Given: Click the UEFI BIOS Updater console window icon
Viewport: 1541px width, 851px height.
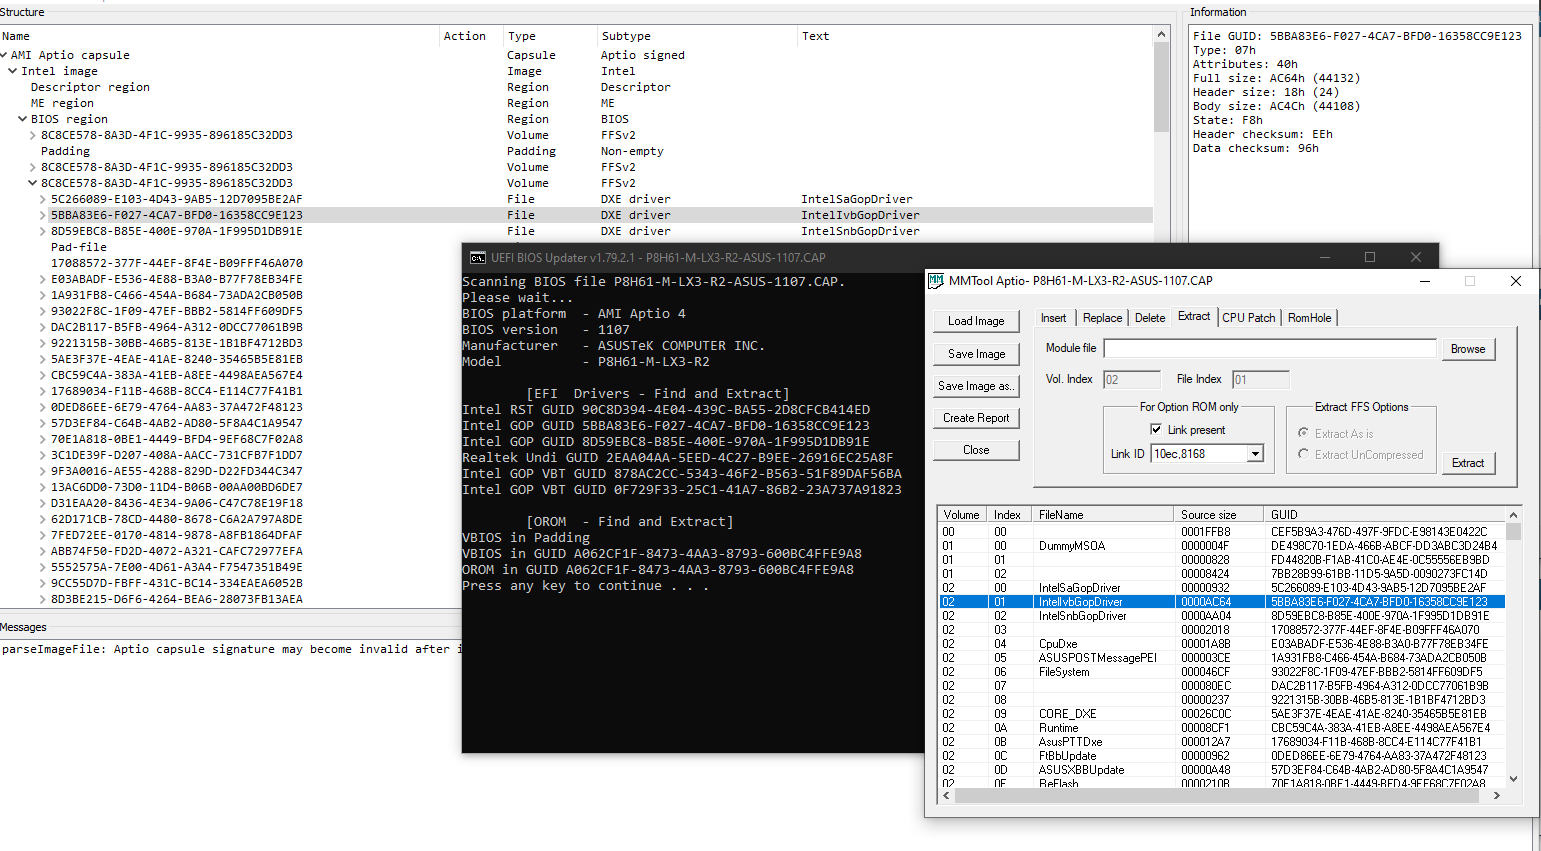Looking at the screenshot, I should (x=478, y=257).
